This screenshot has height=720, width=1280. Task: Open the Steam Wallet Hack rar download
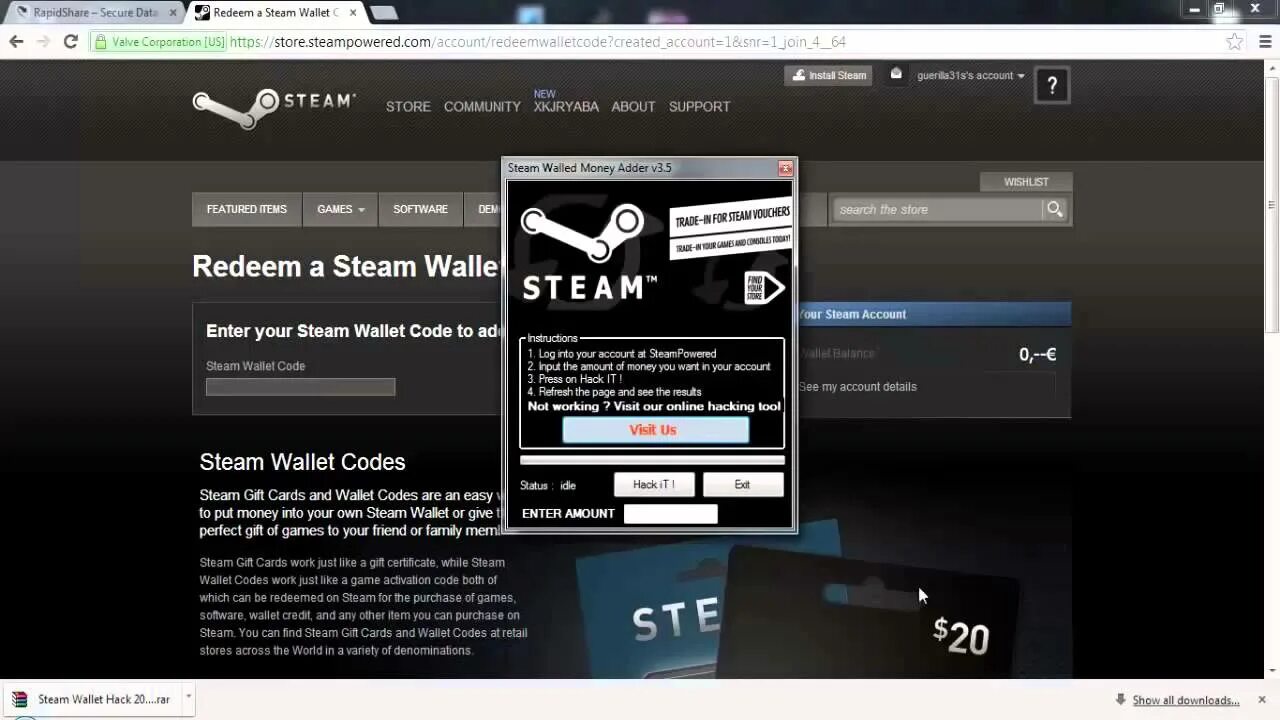point(93,699)
